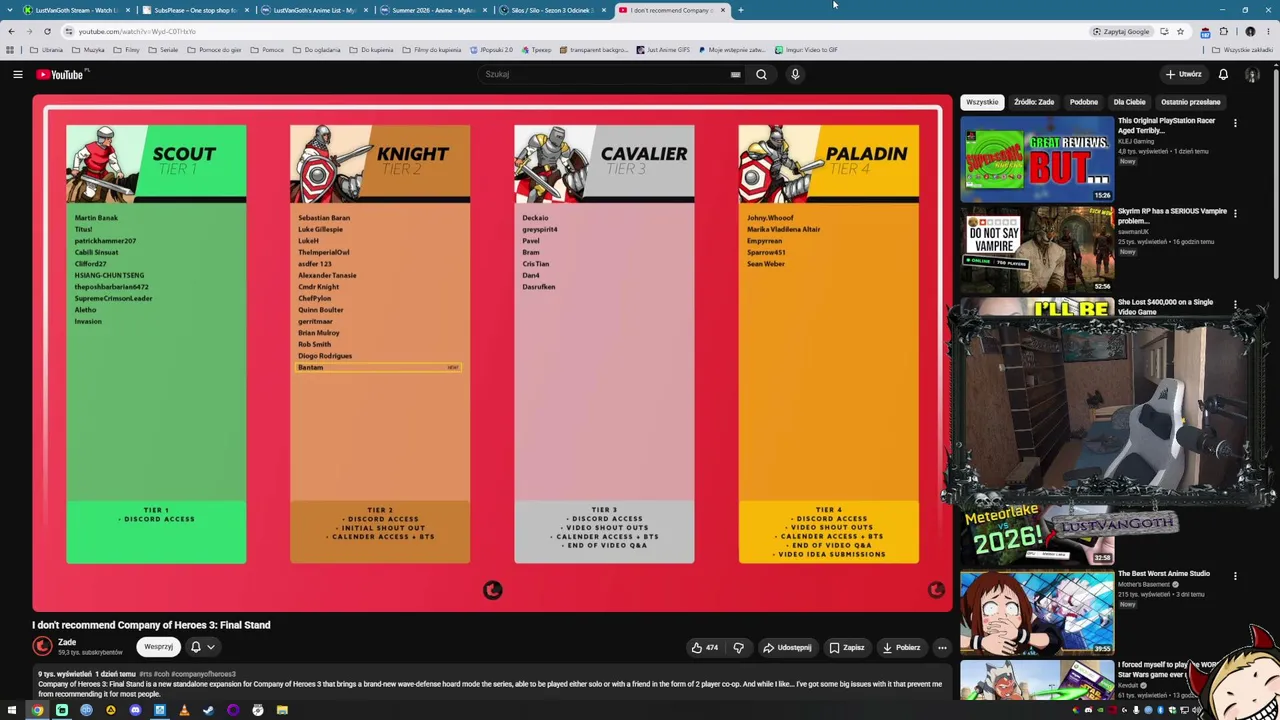
Task: Open the Do kupienia bookmarks folder
Action: [x=371, y=50]
